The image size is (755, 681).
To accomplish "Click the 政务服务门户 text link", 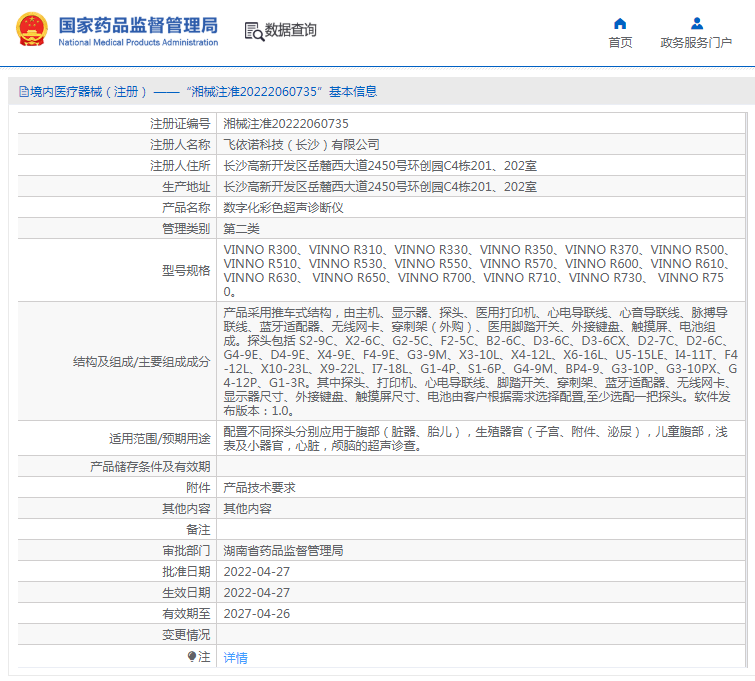I will pos(696,42).
